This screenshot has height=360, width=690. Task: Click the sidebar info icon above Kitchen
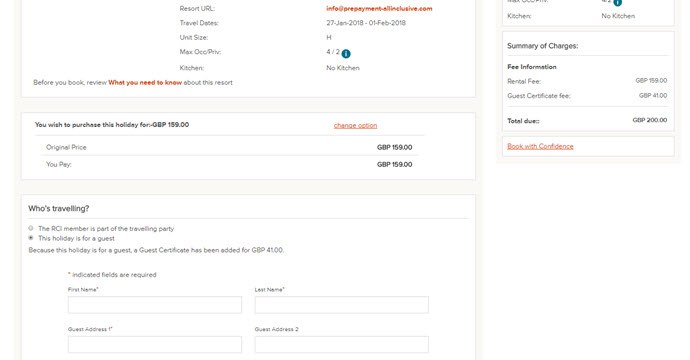(617, 3)
